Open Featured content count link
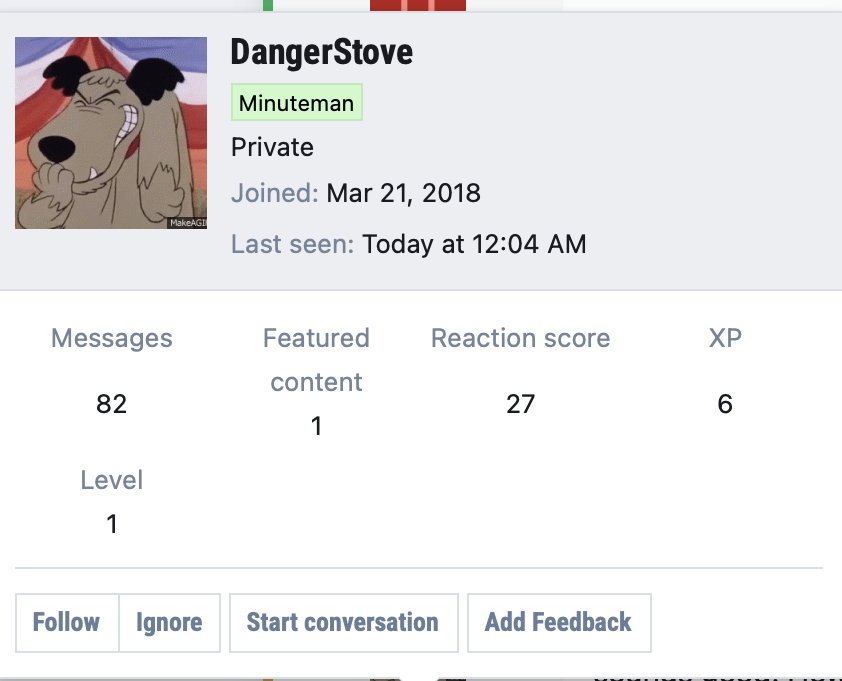 (x=316, y=426)
